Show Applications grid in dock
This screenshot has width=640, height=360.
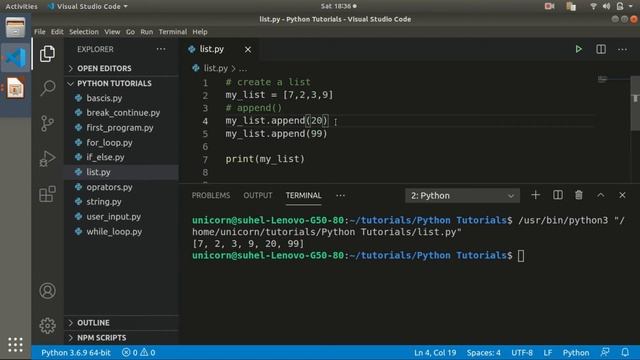[15, 345]
